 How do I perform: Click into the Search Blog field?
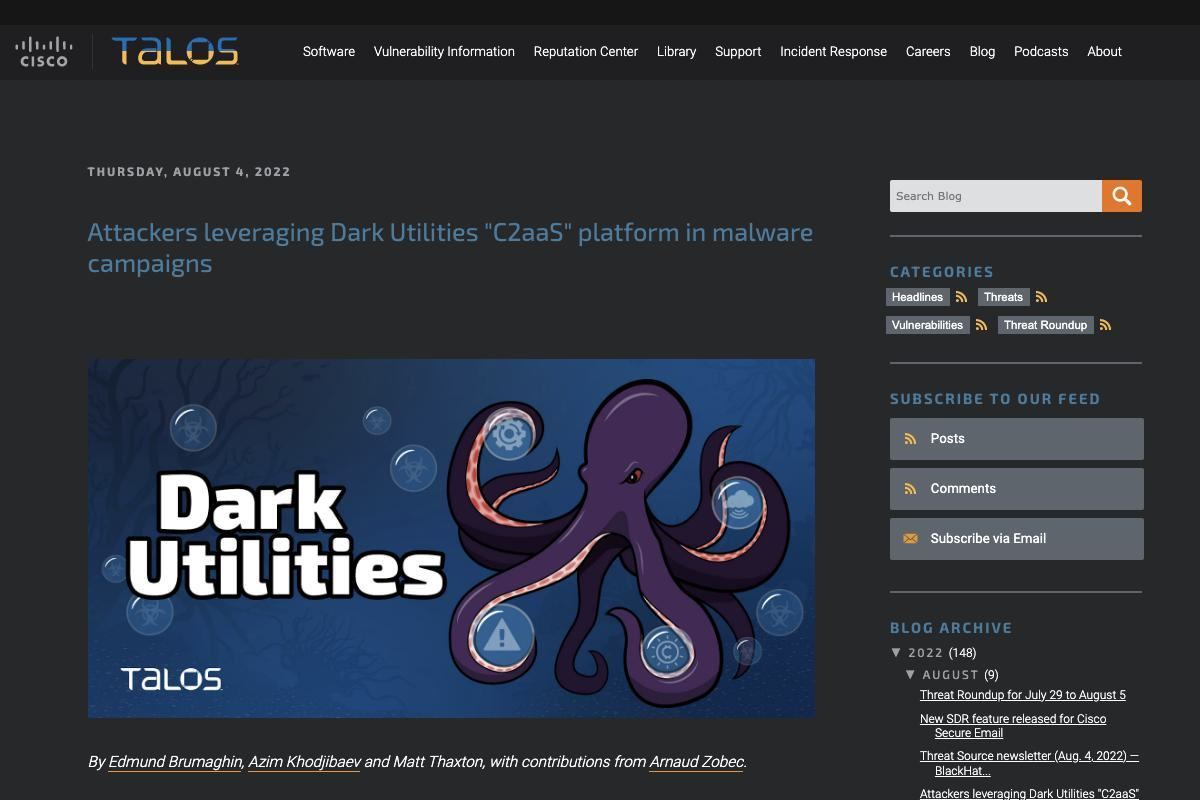pyautogui.click(x=996, y=196)
